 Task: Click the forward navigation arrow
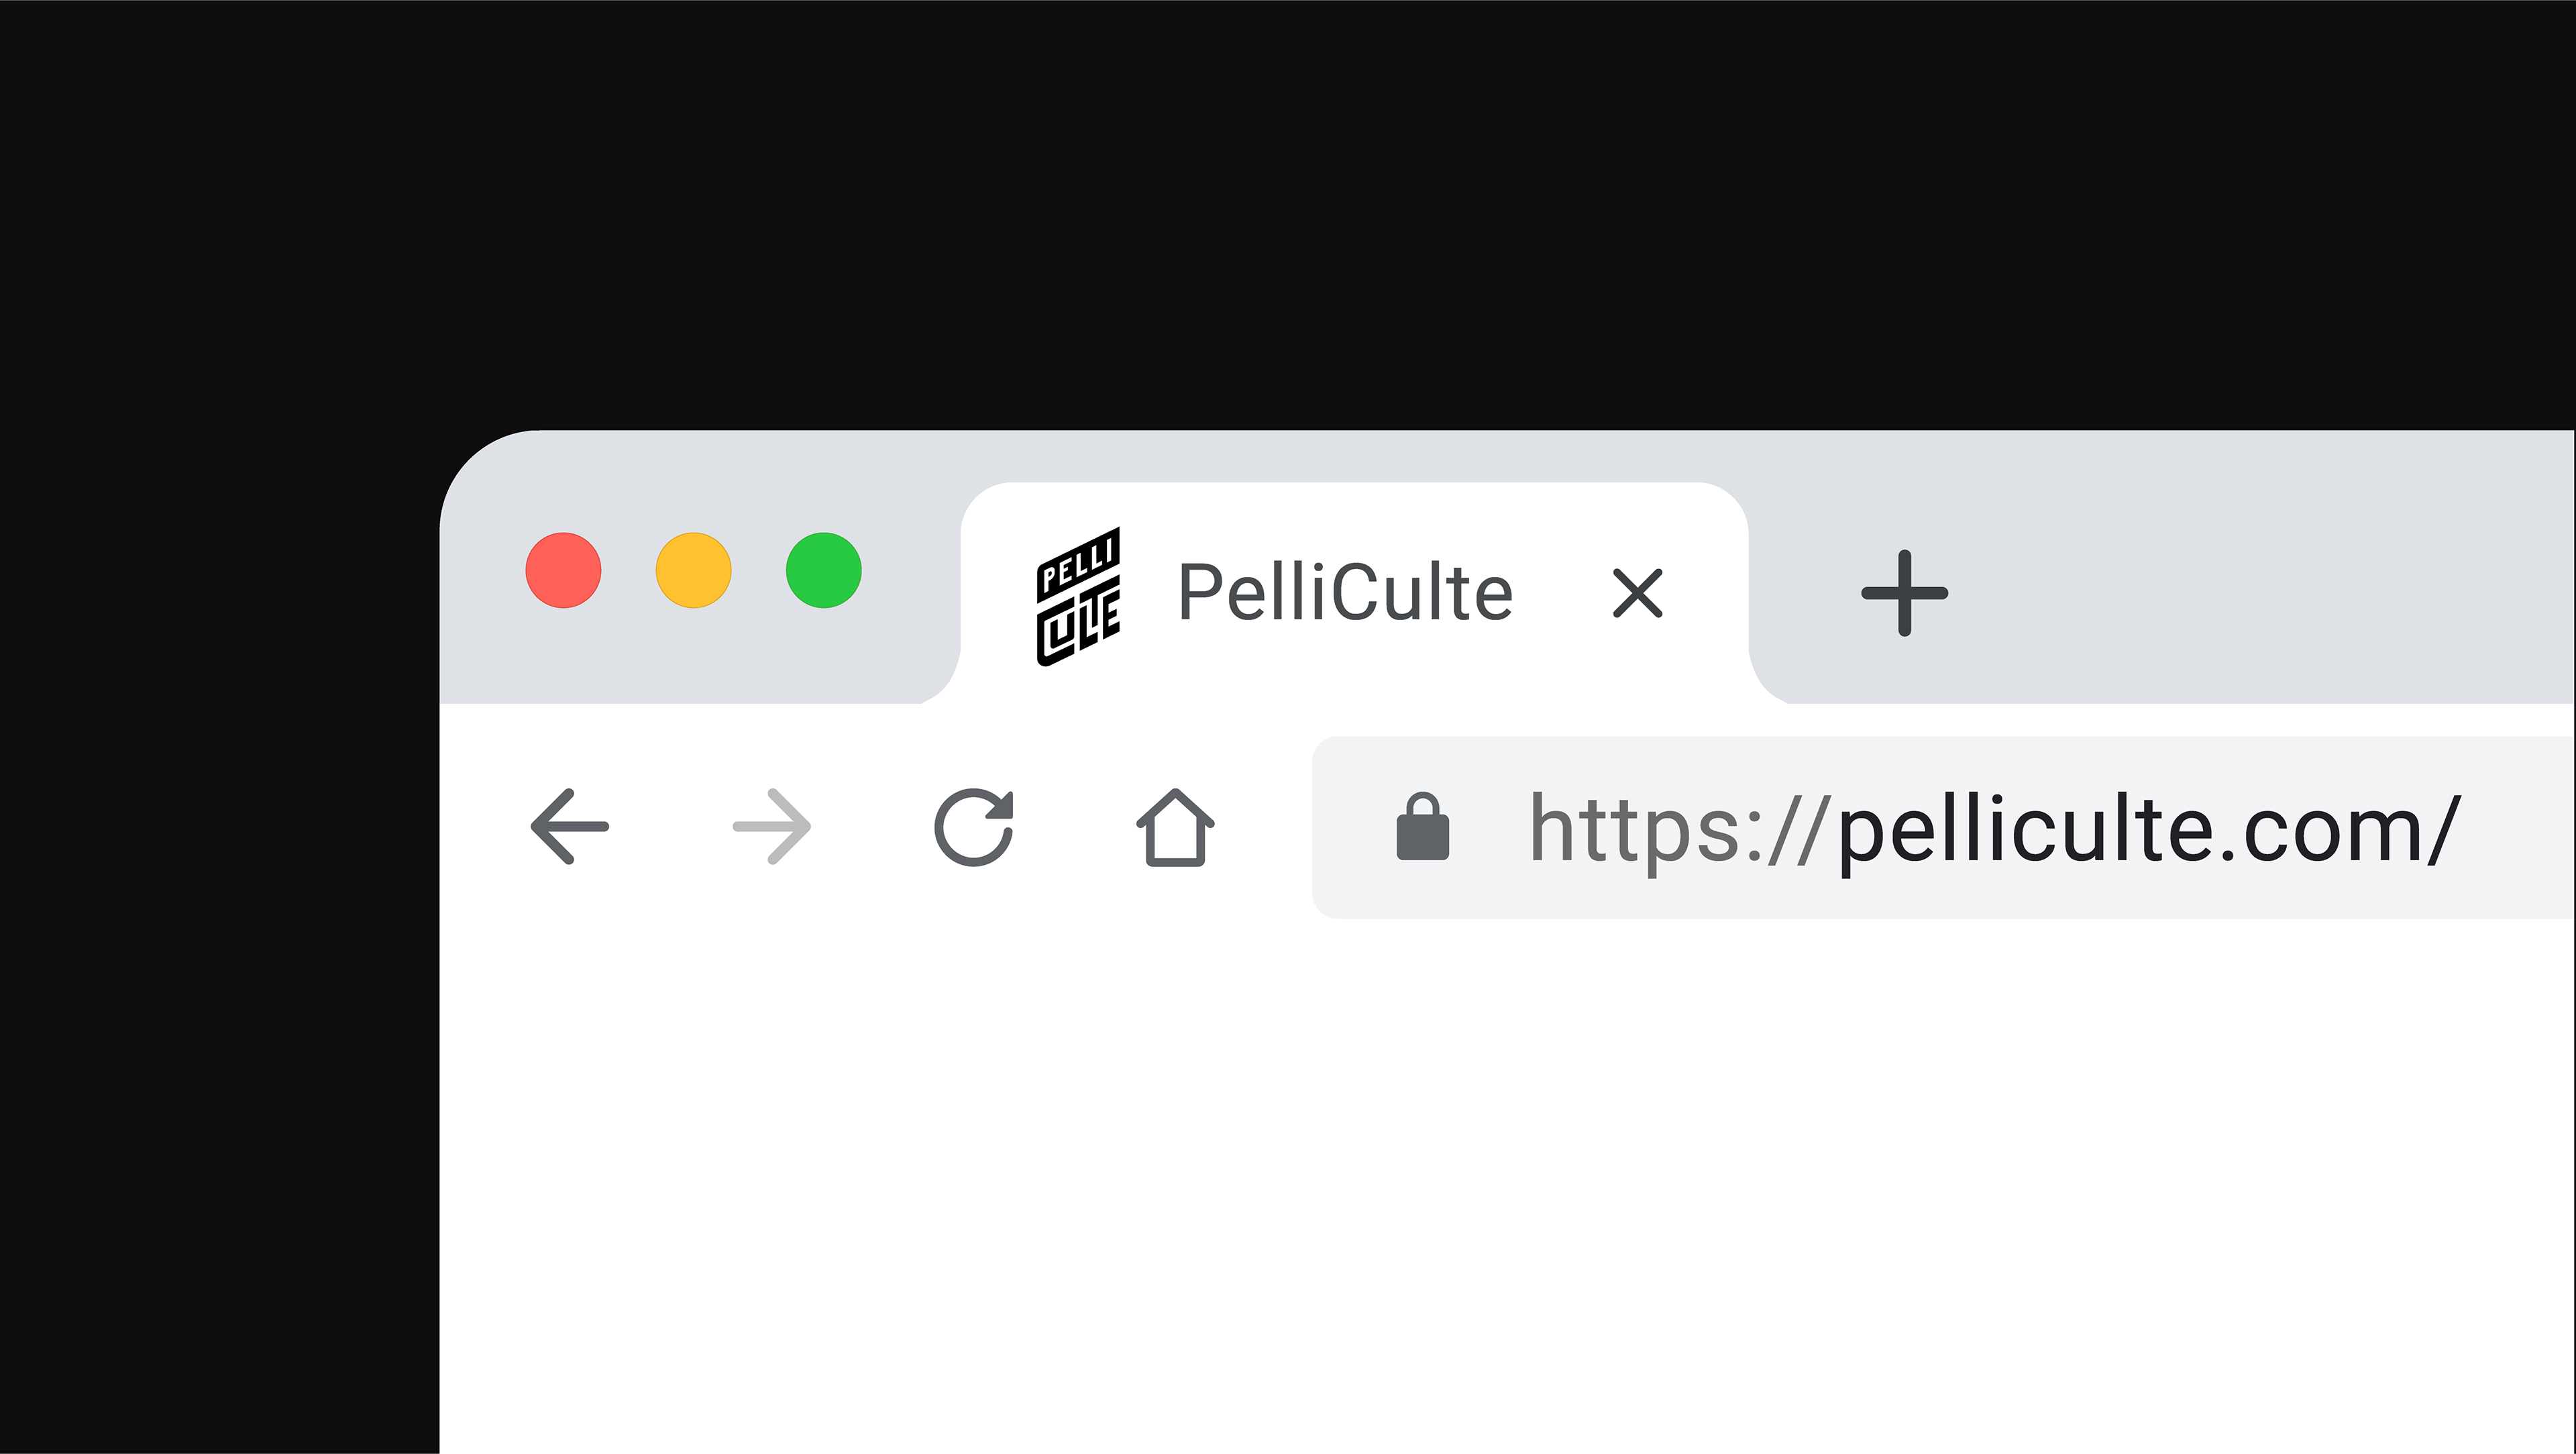click(x=772, y=826)
